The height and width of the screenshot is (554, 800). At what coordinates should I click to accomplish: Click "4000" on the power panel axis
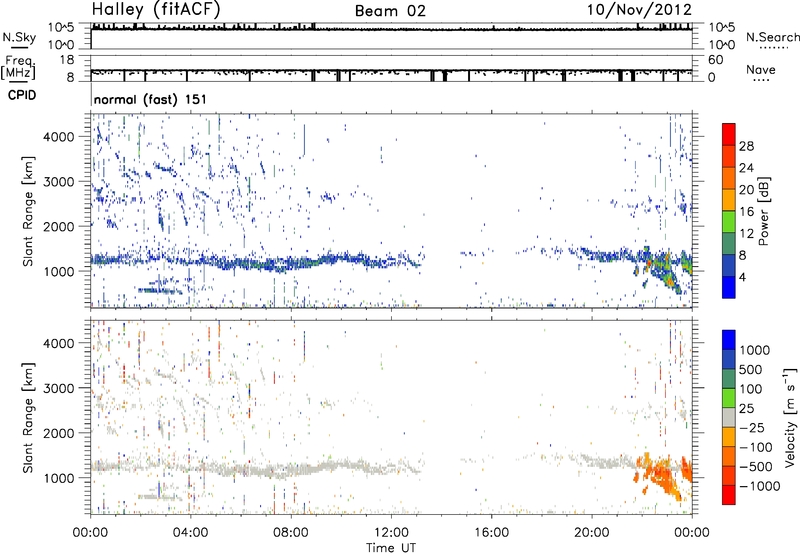(x=58, y=137)
